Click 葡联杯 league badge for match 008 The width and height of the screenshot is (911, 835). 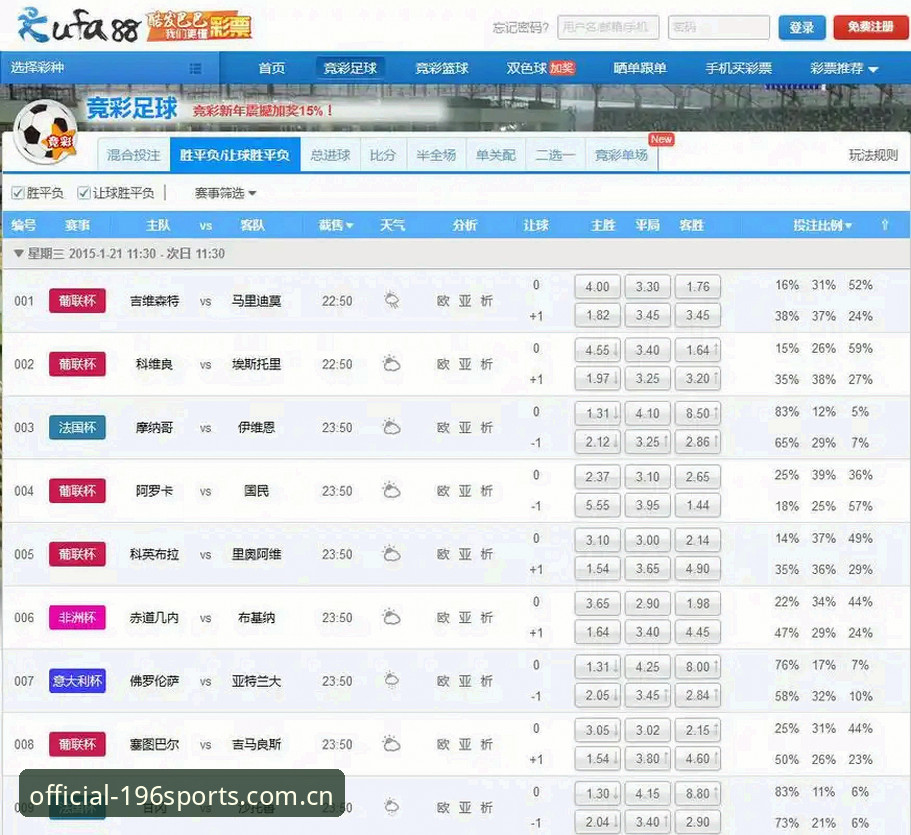(x=77, y=744)
